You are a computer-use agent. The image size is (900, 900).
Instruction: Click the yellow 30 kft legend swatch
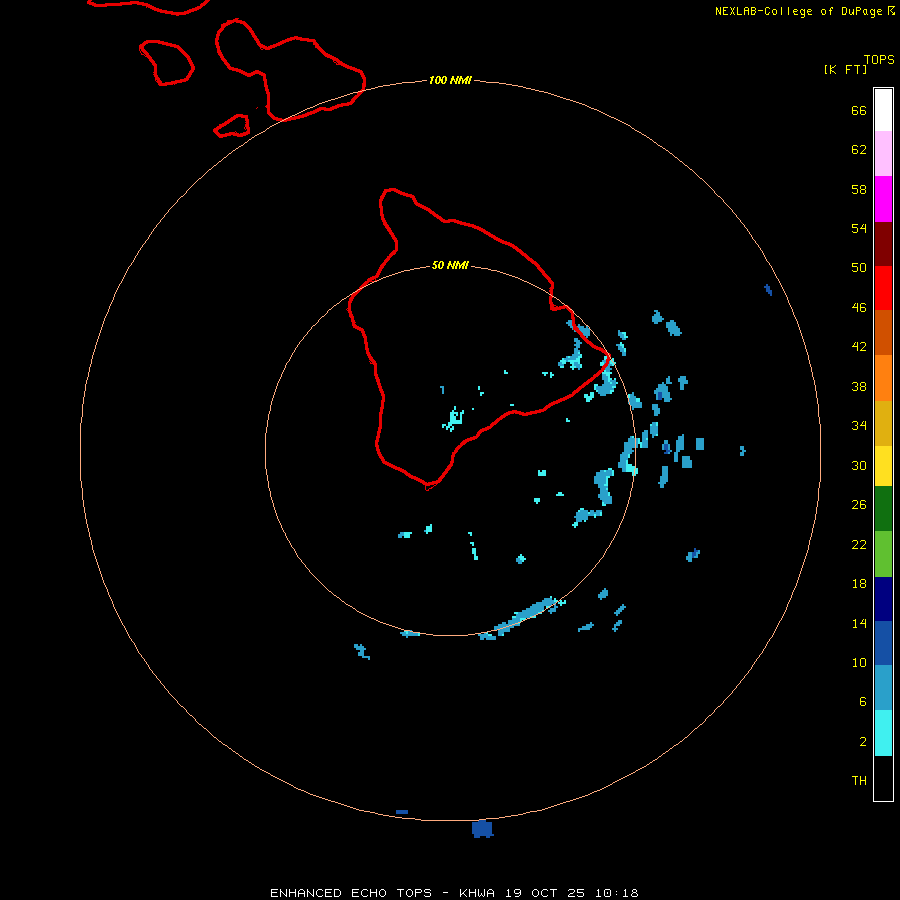pos(883,466)
